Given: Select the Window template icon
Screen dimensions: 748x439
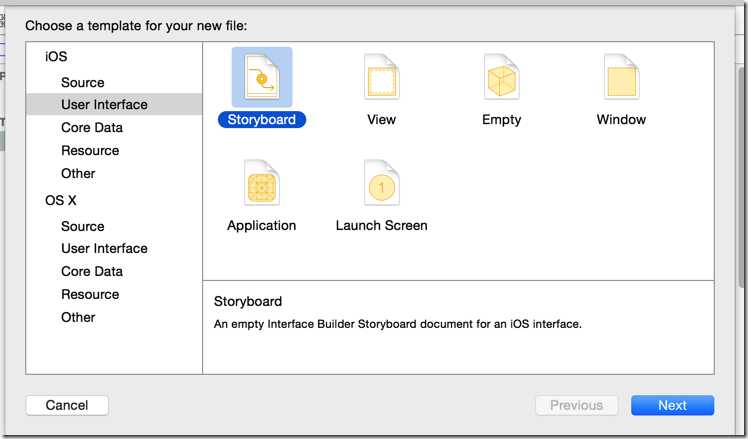Looking at the screenshot, I should 621,76.
